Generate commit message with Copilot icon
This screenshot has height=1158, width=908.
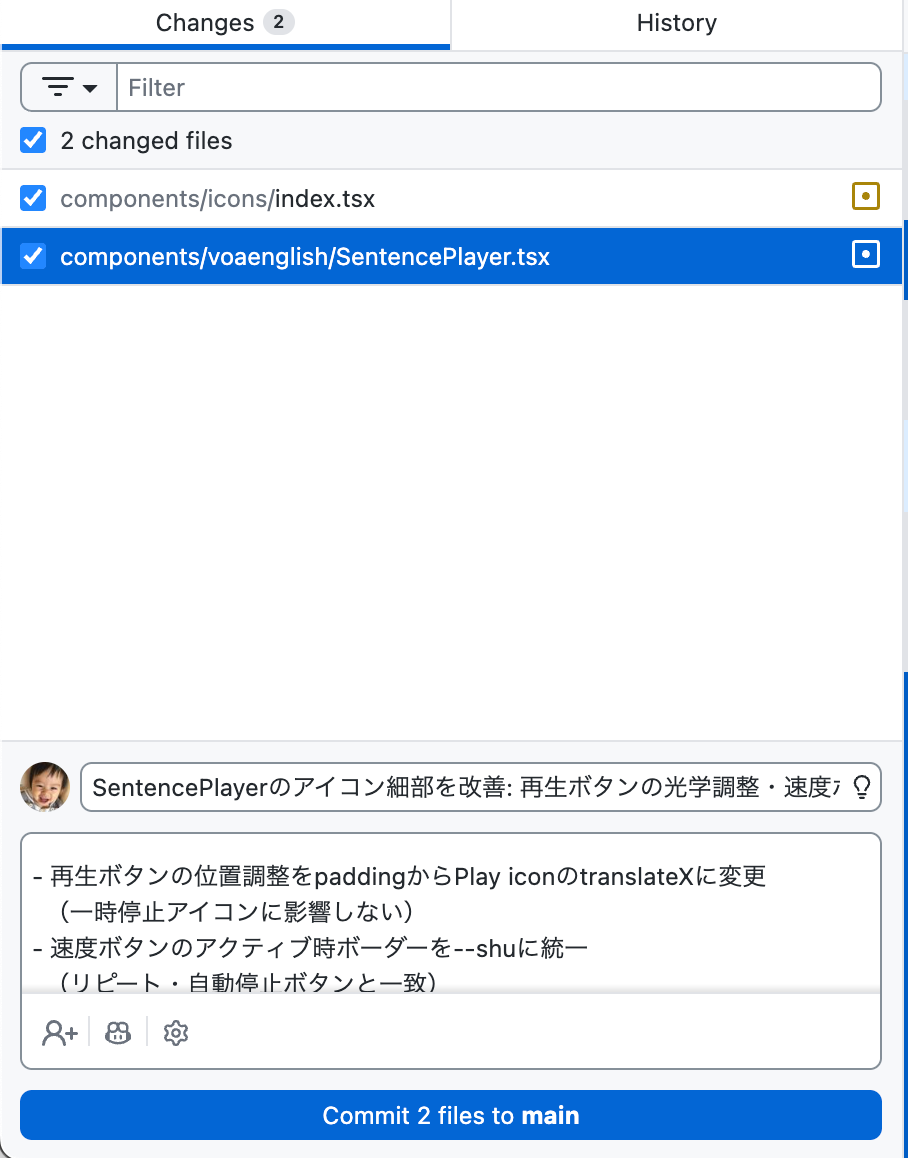[x=117, y=1032]
